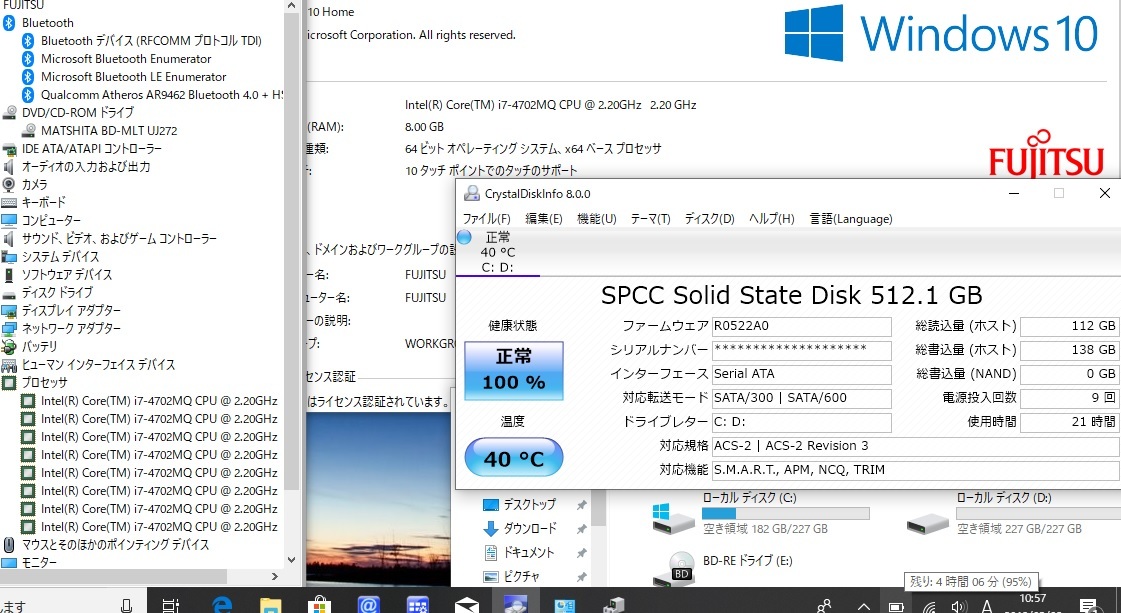
Task: Click the Serial ATA interface field
Action: pos(802,374)
